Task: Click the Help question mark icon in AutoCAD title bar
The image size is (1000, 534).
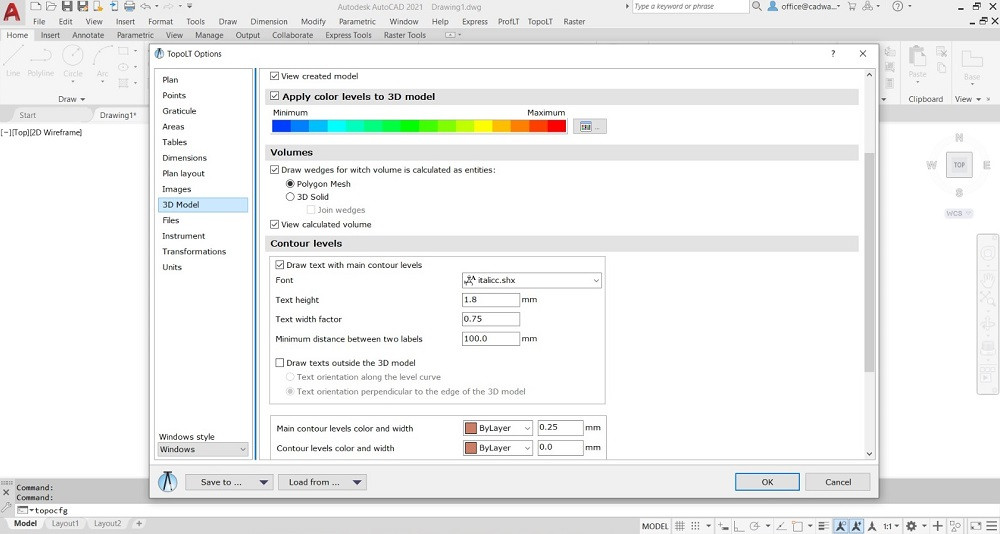Action: (897, 6)
